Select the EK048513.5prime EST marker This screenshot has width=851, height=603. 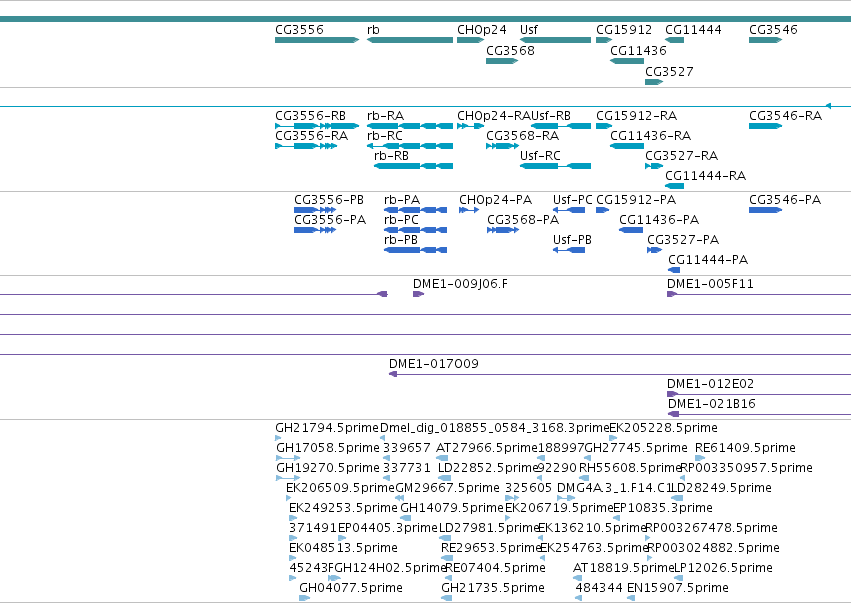click(x=293, y=558)
